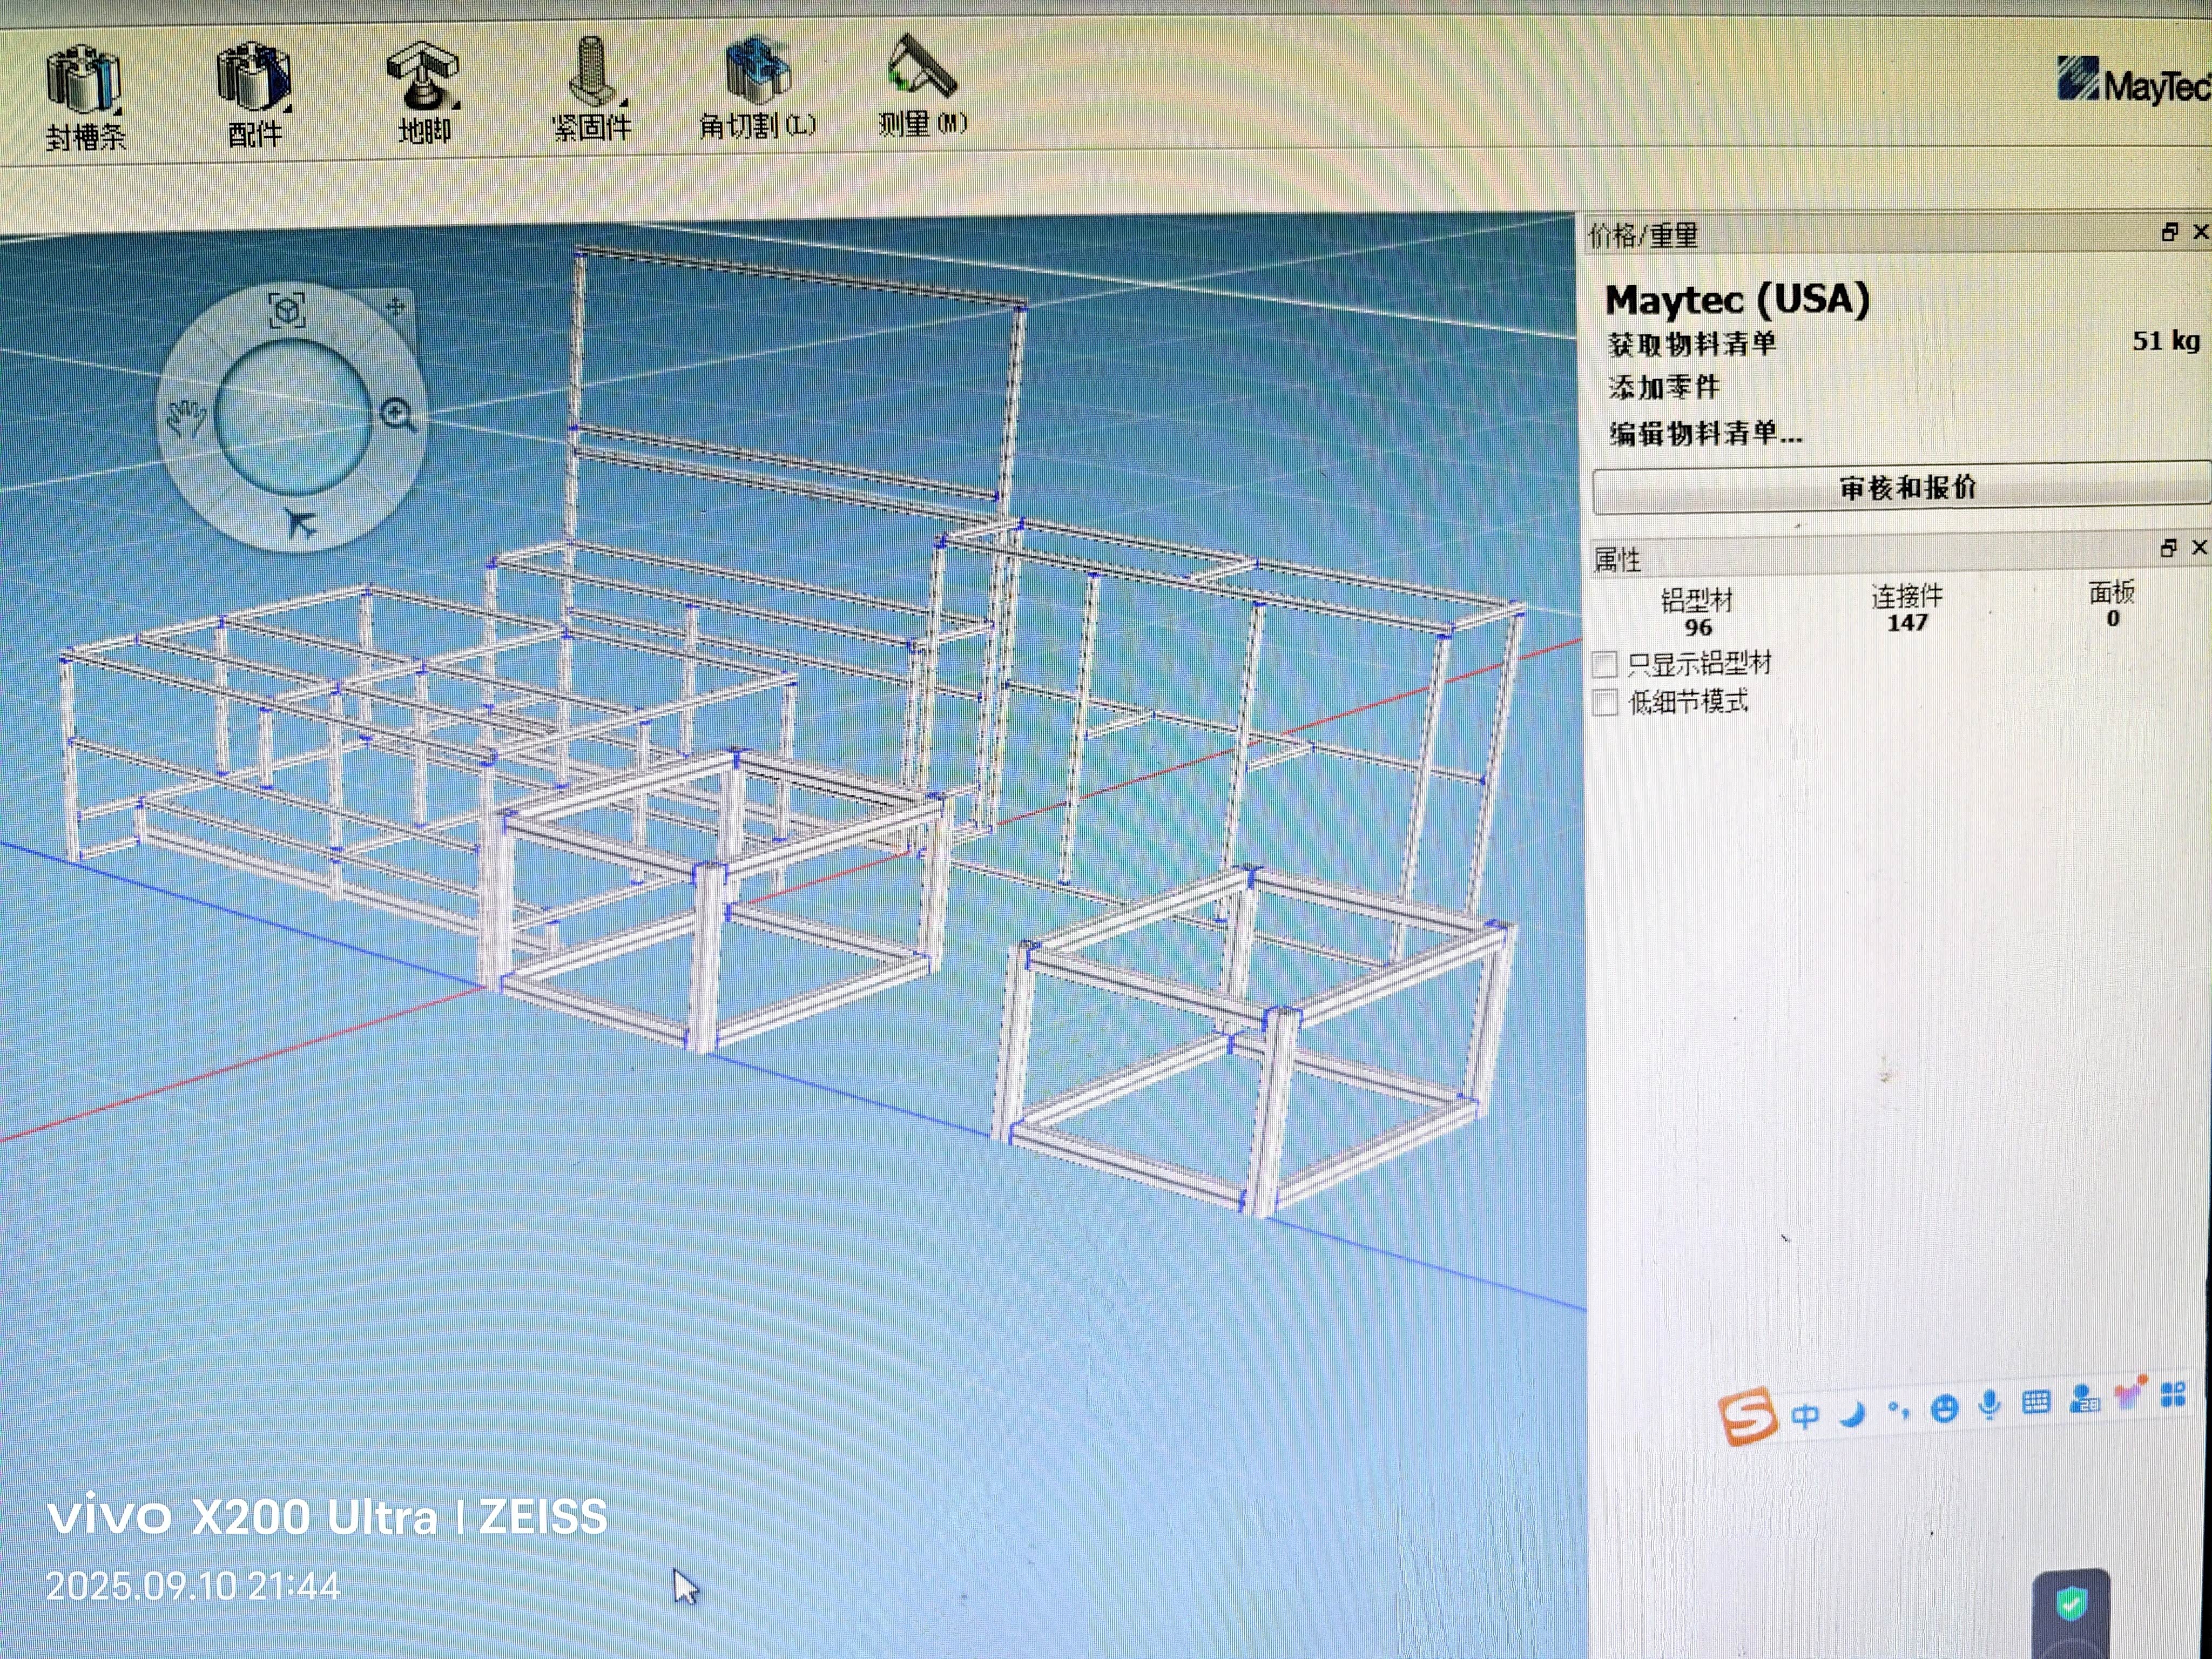Open 编辑物料清单... to edit the BOM

pos(1705,433)
